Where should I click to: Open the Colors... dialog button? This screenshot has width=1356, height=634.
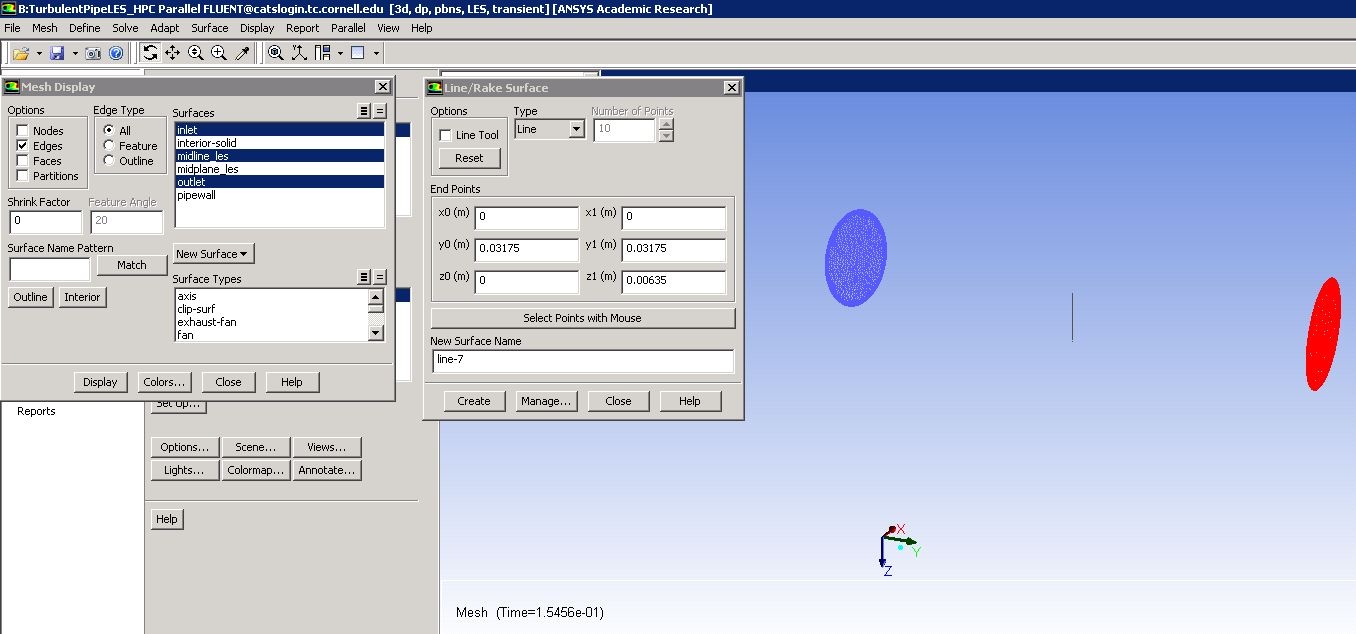pyautogui.click(x=164, y=382)
